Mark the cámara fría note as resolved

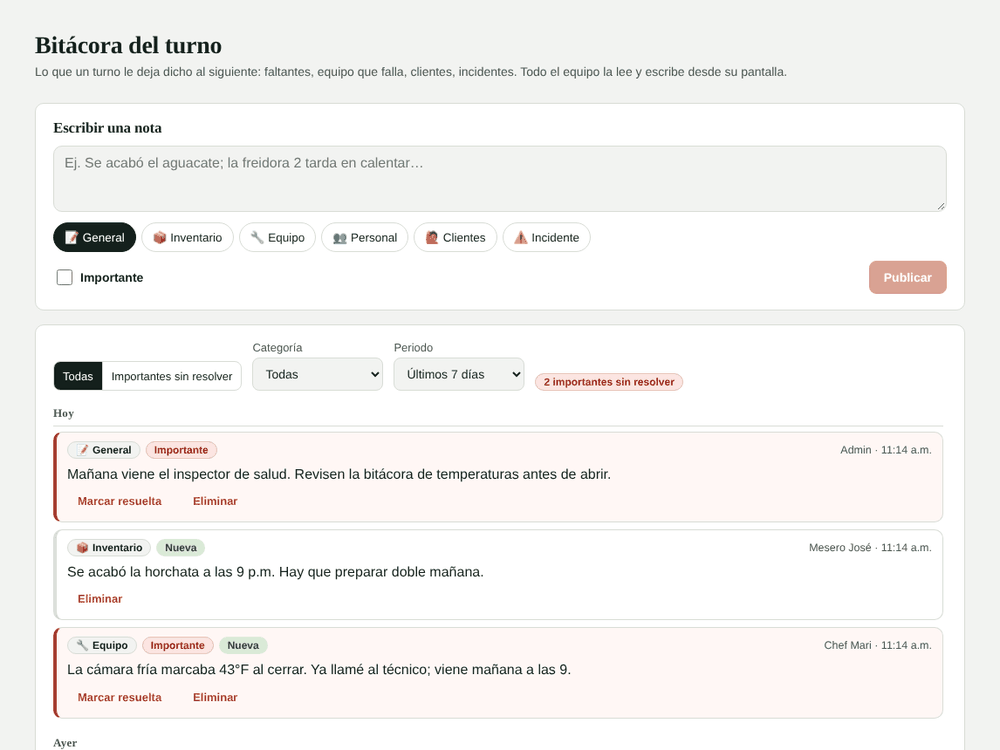coord(120,697)
